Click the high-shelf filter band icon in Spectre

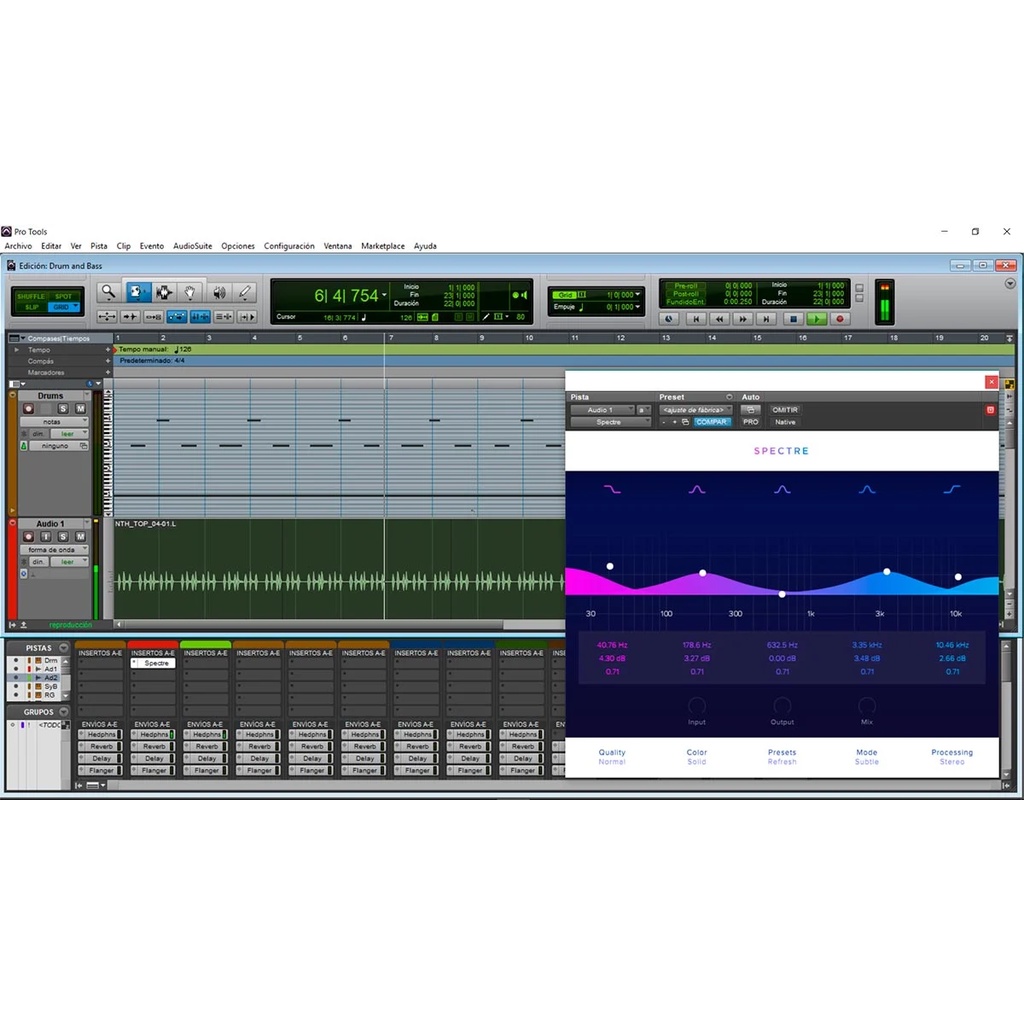click(952, 489)
